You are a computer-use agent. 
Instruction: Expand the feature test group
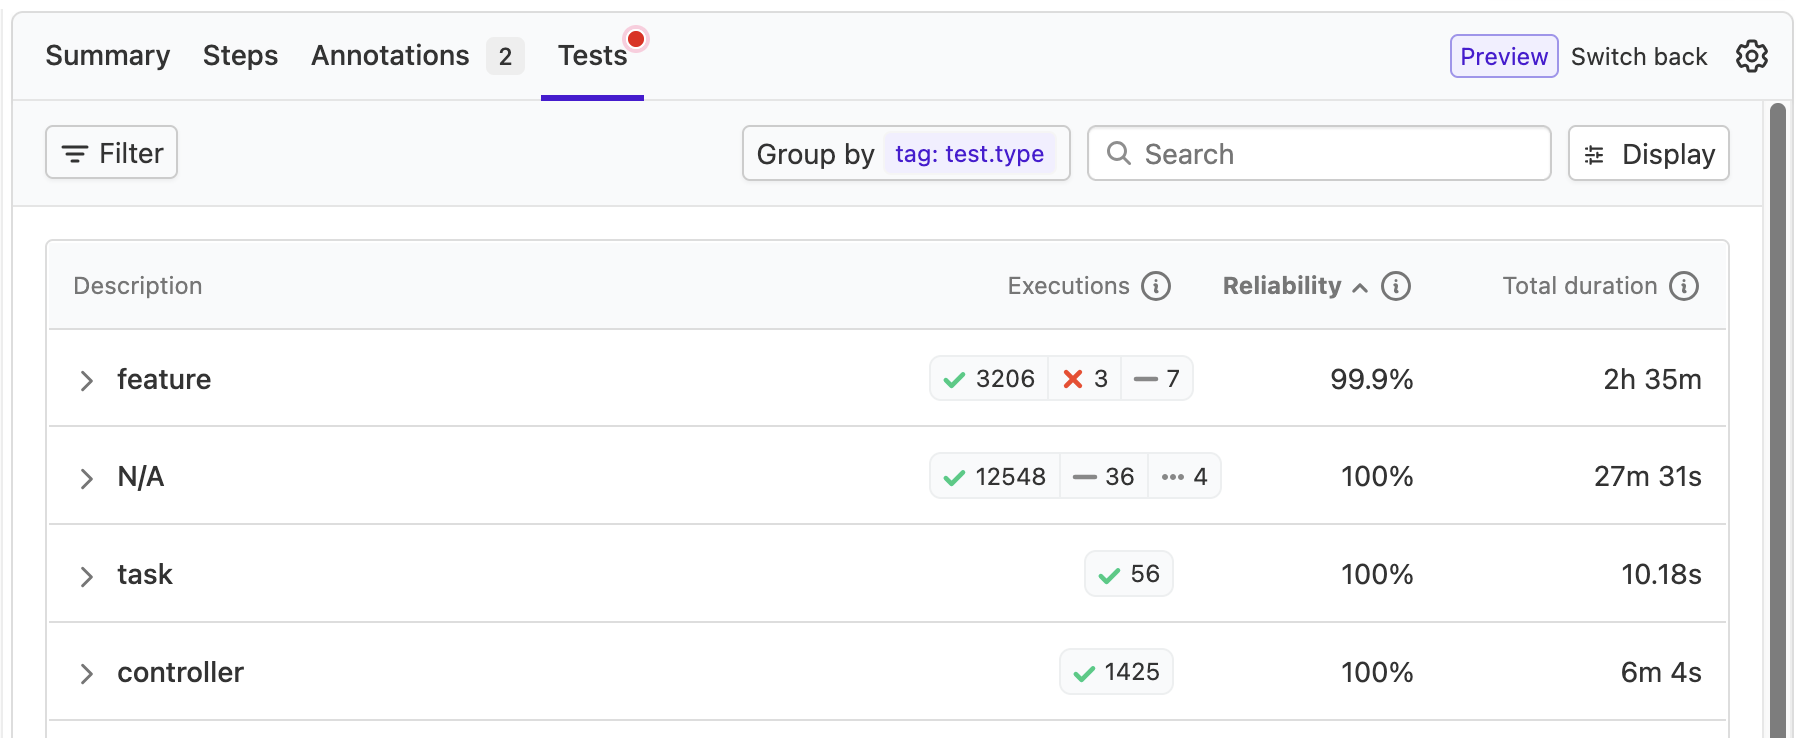coord(87,380)
